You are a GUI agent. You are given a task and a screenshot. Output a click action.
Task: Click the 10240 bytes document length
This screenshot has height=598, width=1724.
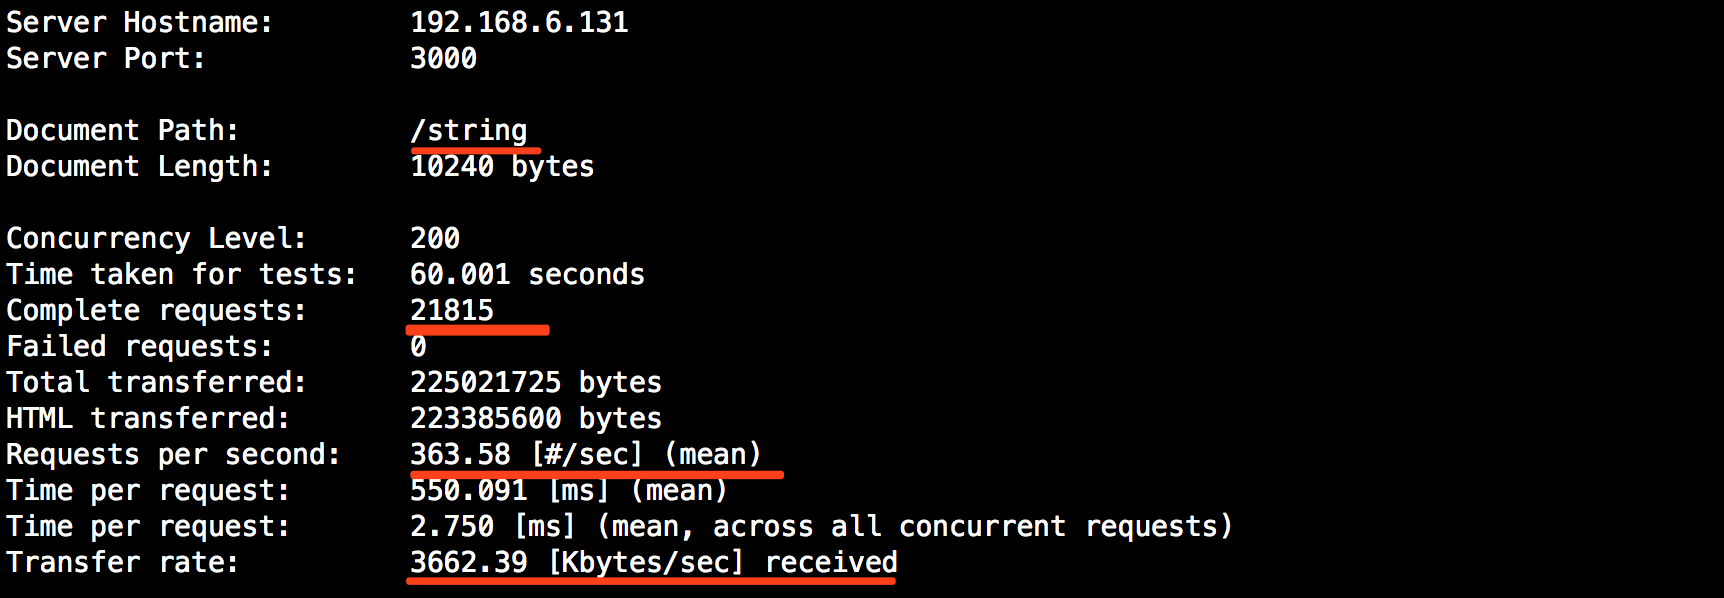(502, 166)
